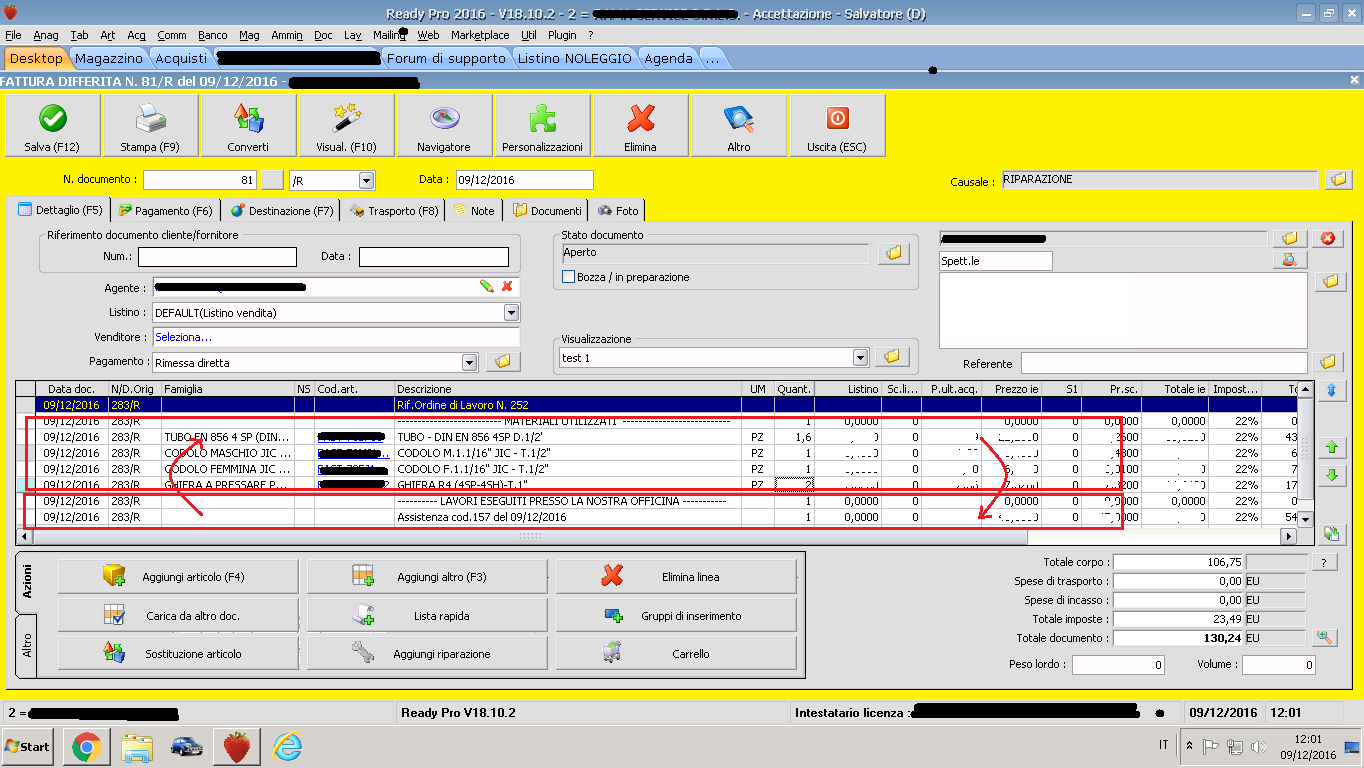
Task: Open the Altro toolbar options
Action: coord(738,126)
